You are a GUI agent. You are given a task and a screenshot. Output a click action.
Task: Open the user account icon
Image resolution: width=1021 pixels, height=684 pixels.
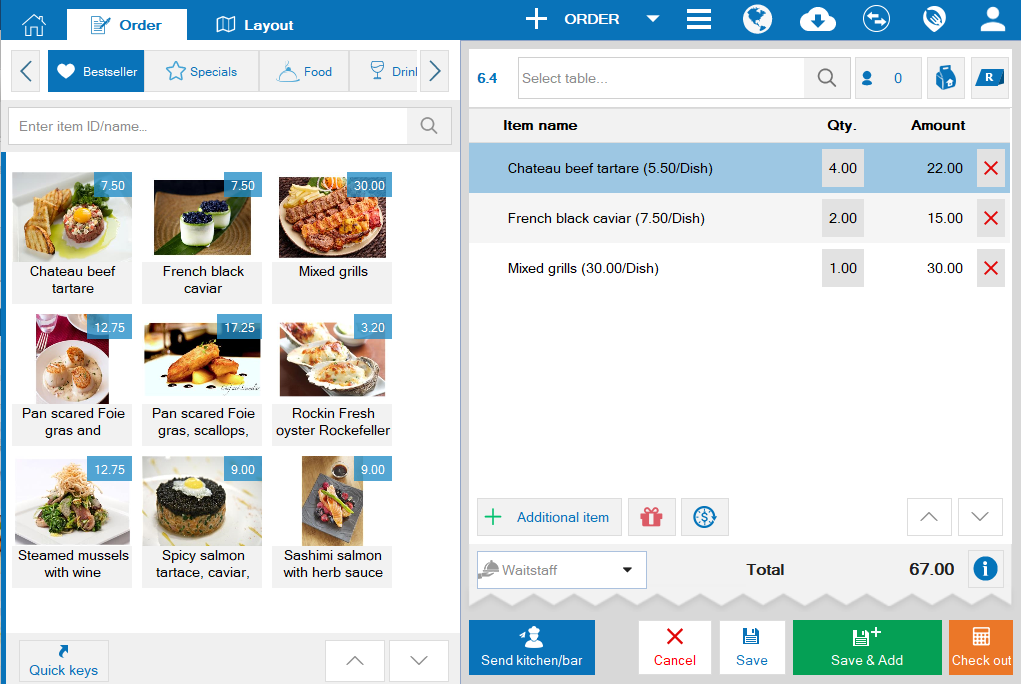click(x=993, y=19)
